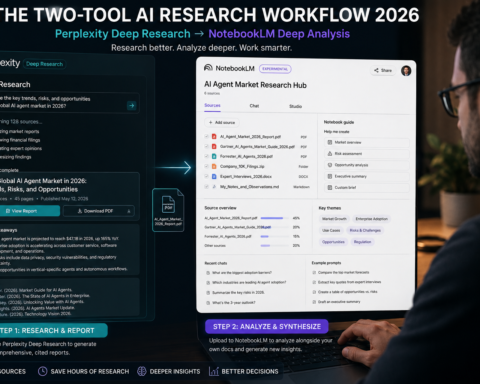Select the Risks & Challenges theme chip
This screenshot has height=384, width=480.
click(x=365, y=230)
